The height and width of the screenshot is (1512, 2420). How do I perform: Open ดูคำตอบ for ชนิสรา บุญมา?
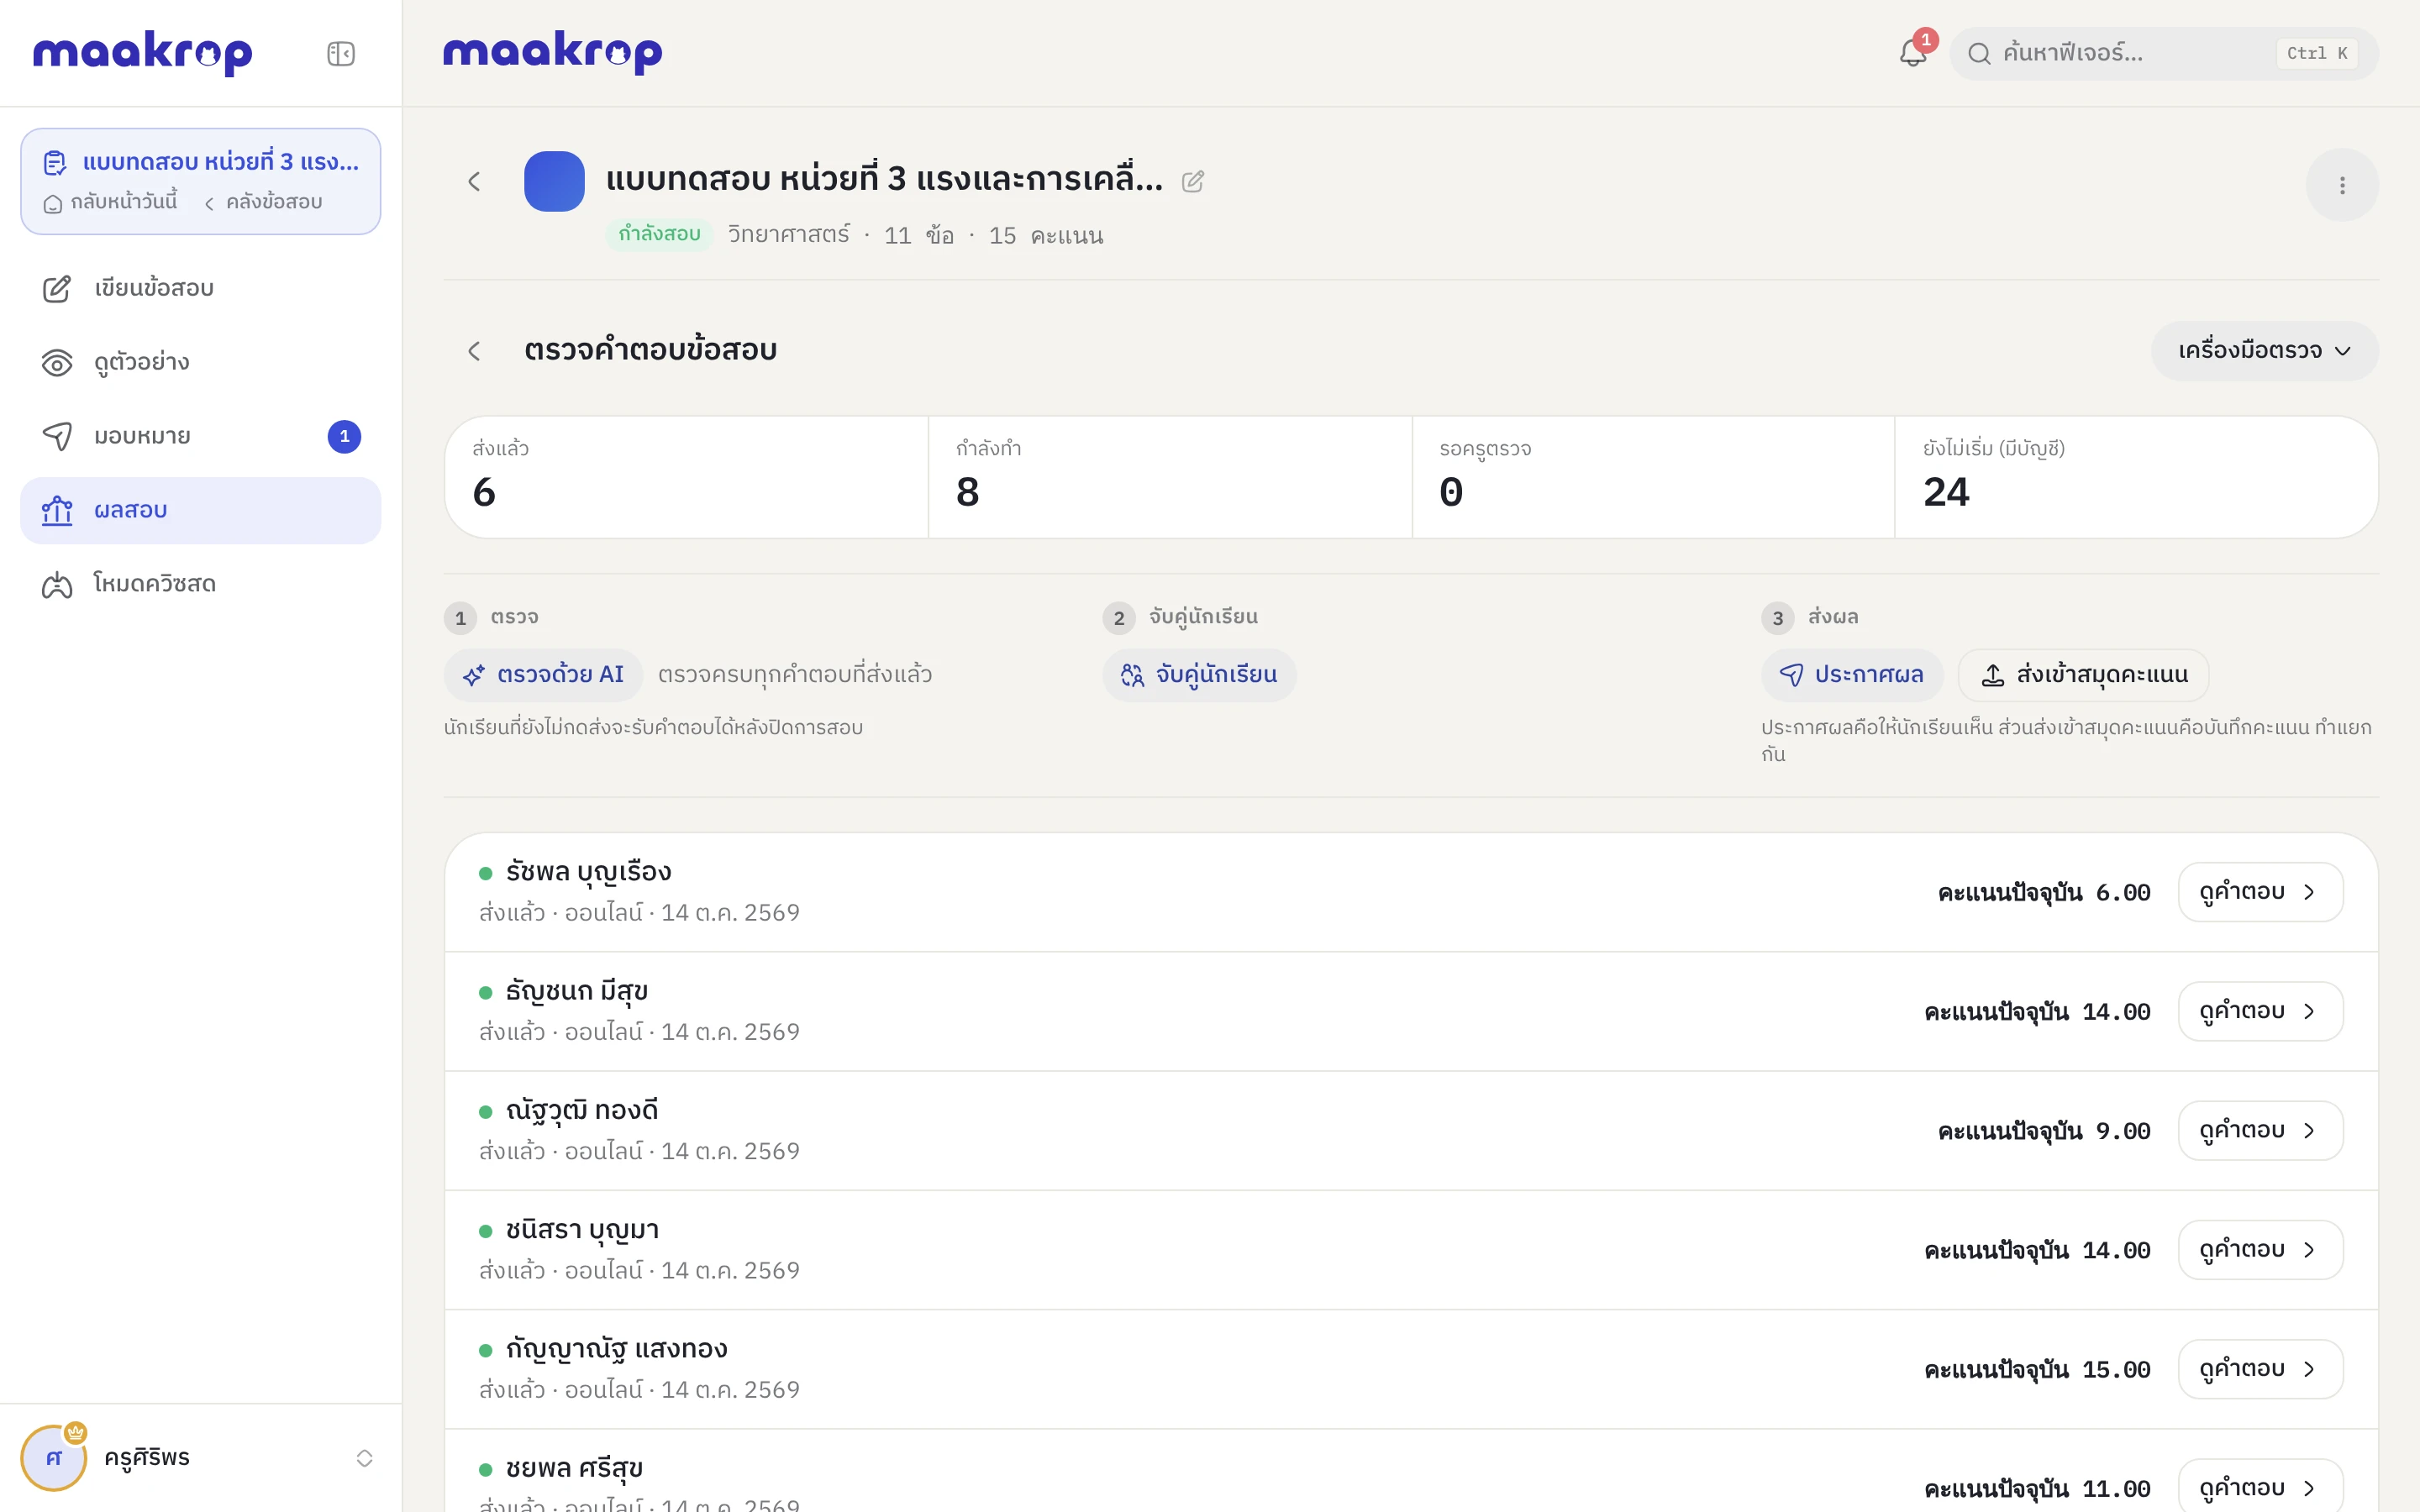click(2260, 1250)
